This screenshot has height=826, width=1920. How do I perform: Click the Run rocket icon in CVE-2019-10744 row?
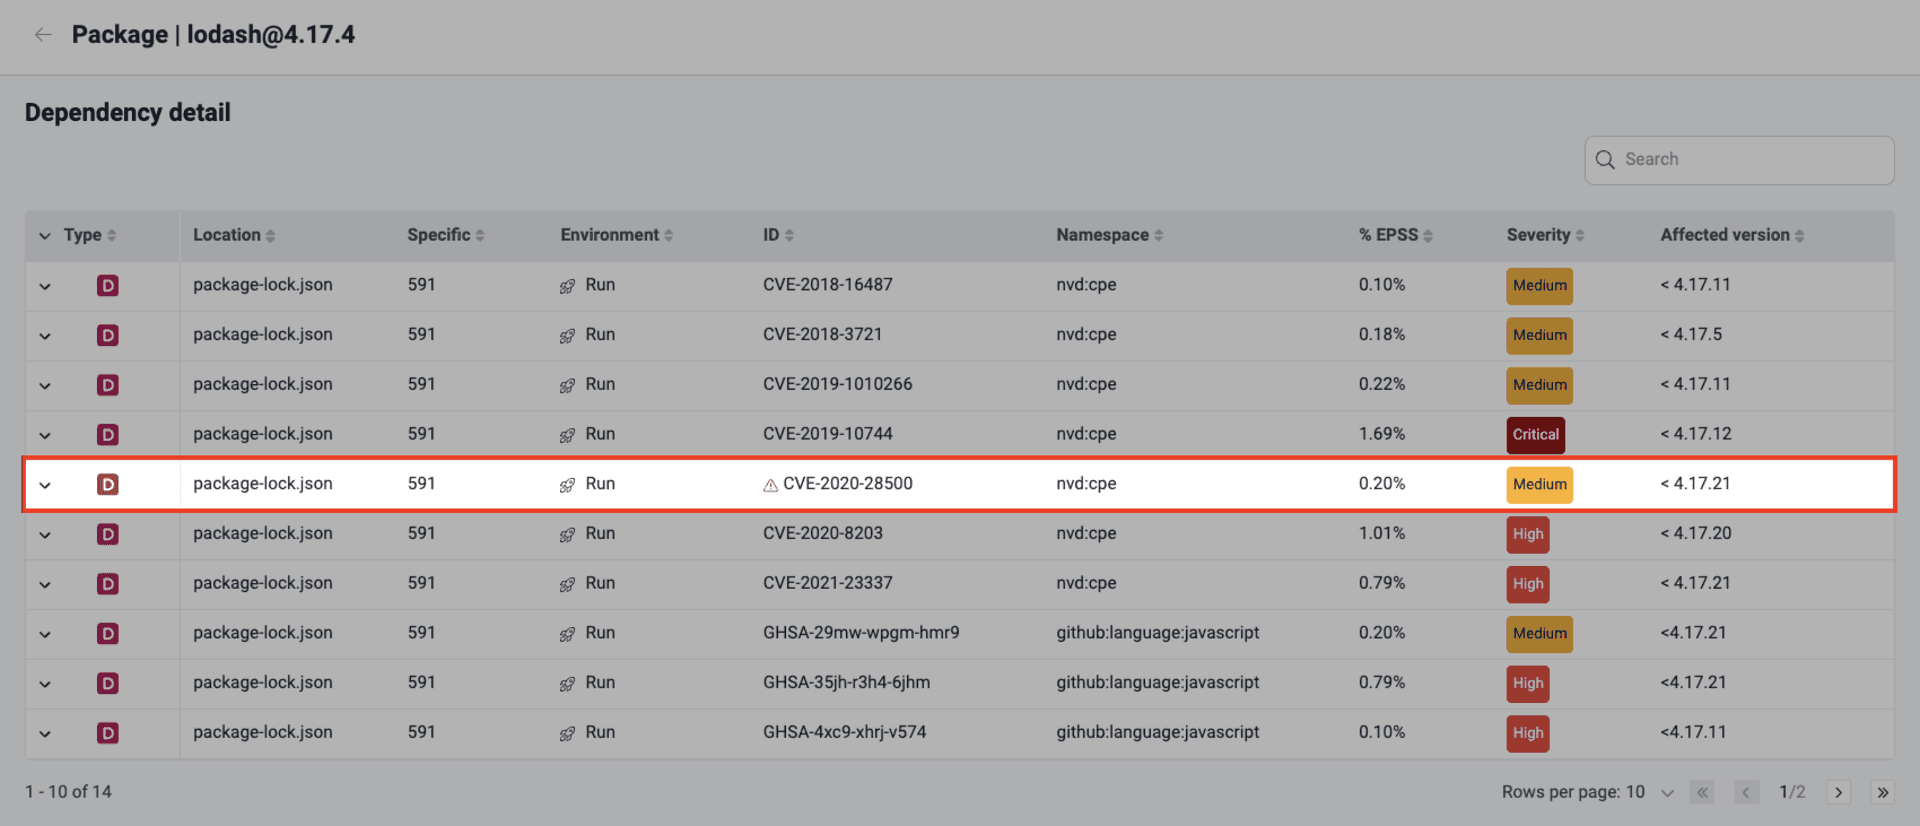(567, 435)
